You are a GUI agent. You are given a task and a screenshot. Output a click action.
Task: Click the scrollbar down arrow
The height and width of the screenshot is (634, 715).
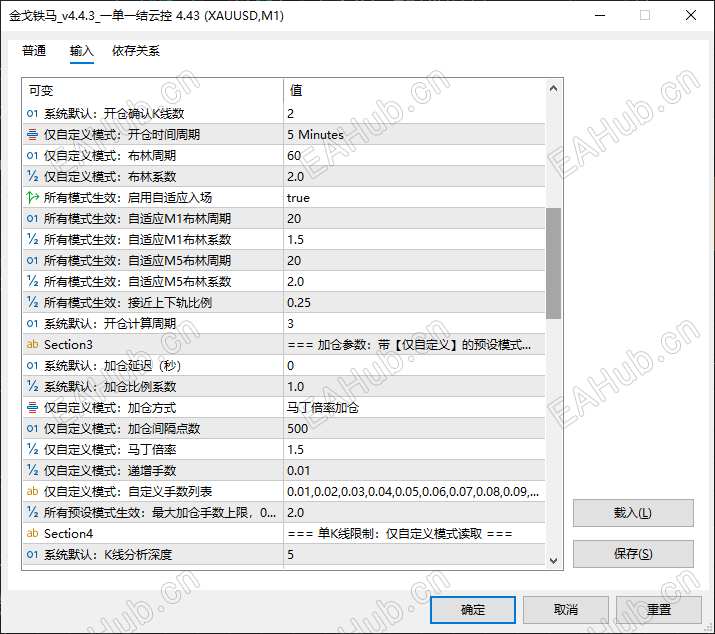click(554, 561)
